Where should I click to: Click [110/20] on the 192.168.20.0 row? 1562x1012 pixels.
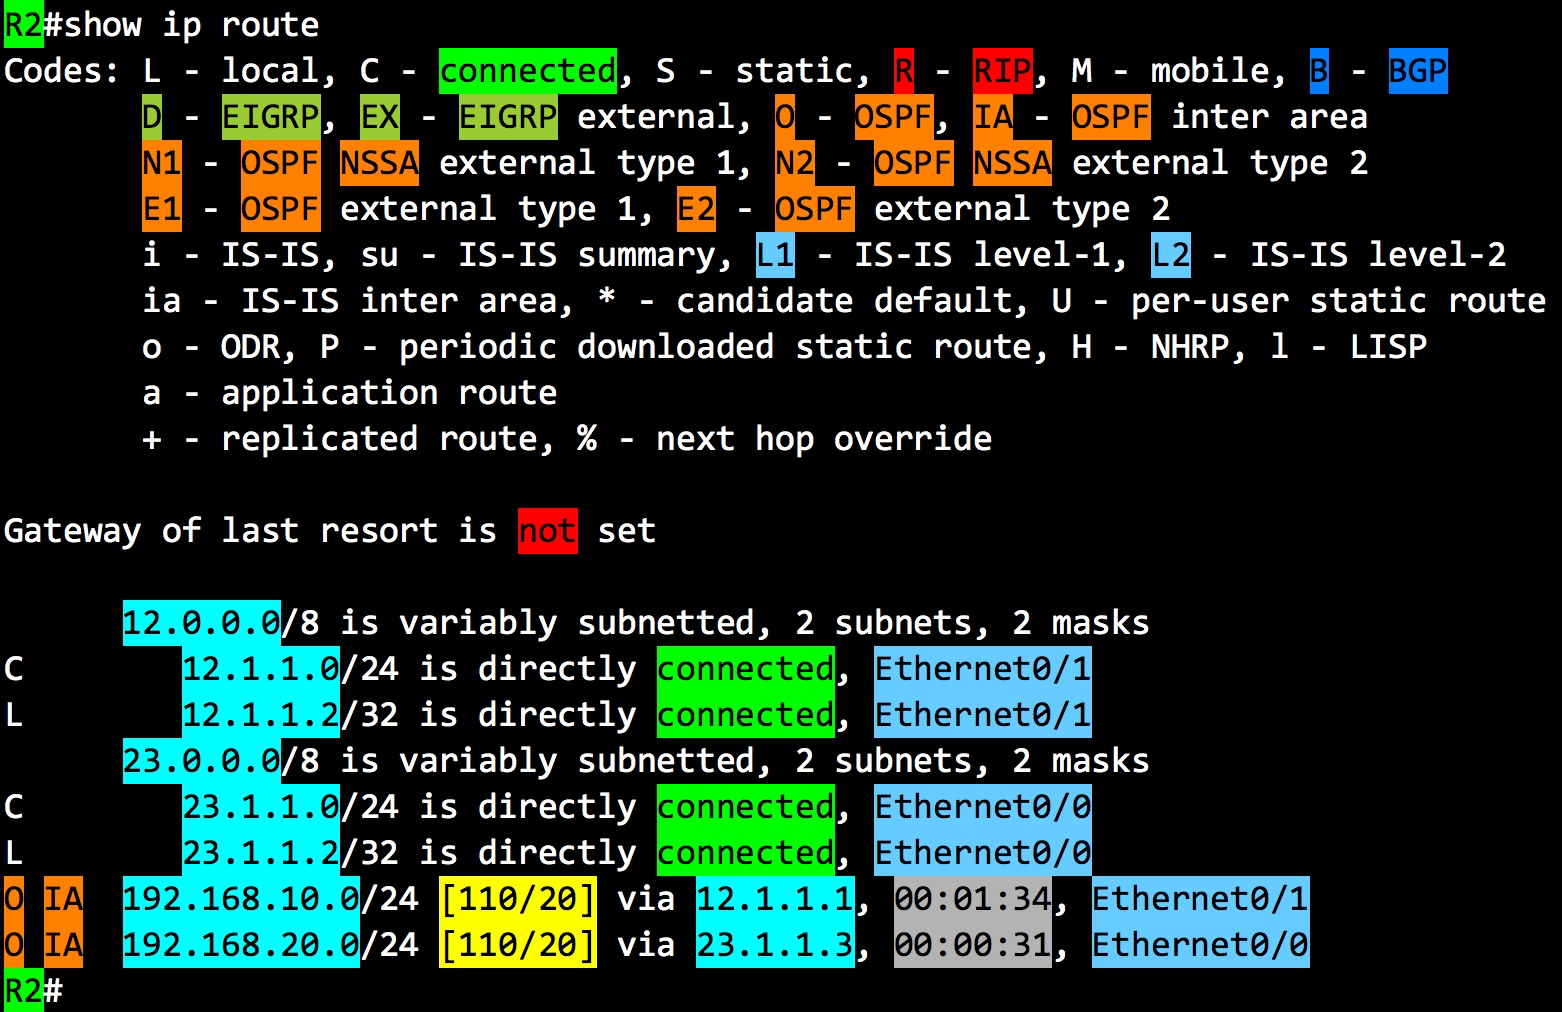(518, 945)
